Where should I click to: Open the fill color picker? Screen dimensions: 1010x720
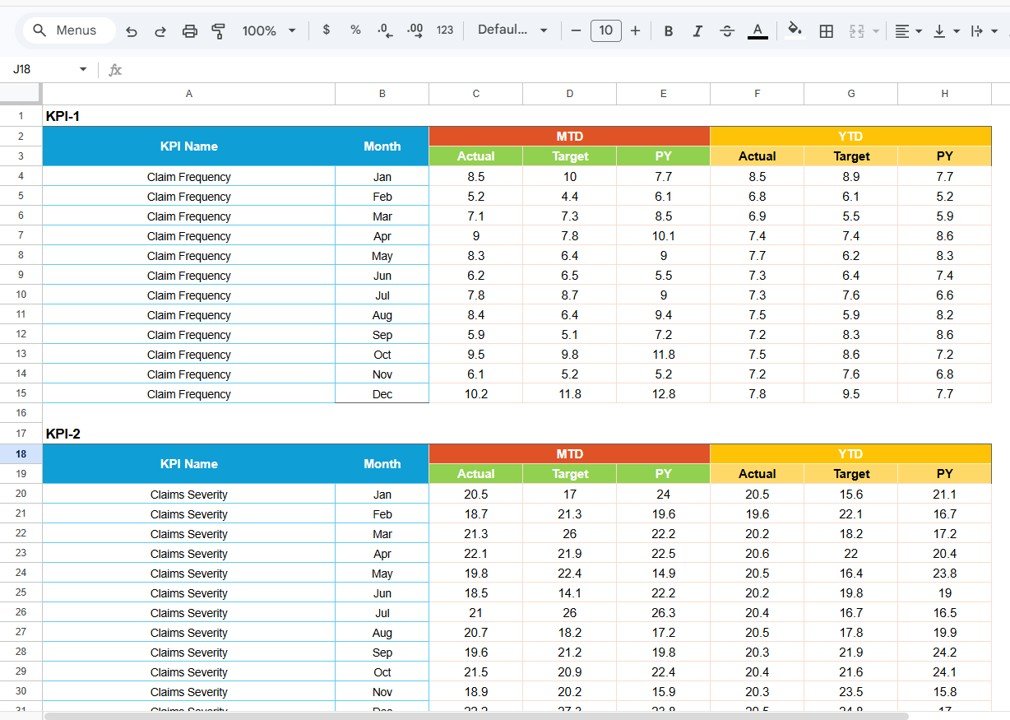click(795, 30)
